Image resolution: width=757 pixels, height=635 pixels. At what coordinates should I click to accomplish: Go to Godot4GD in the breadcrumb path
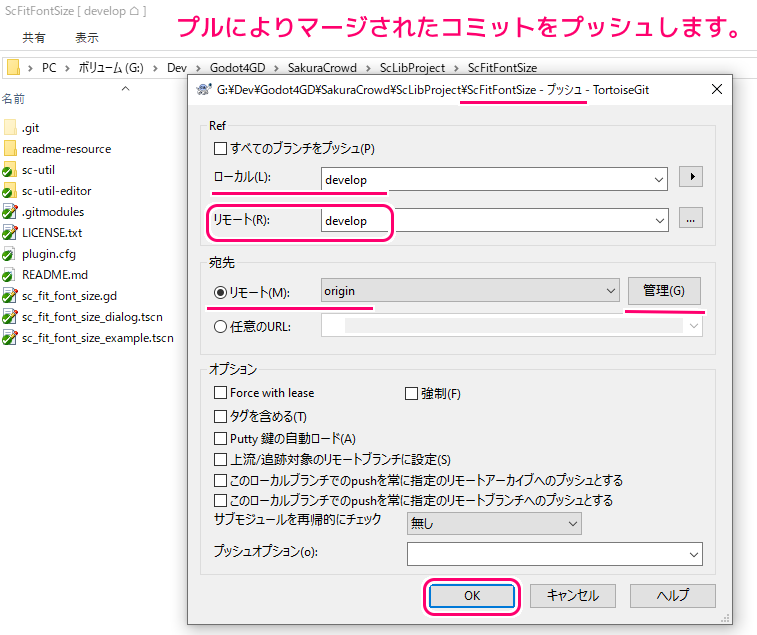tap(237, 68)
